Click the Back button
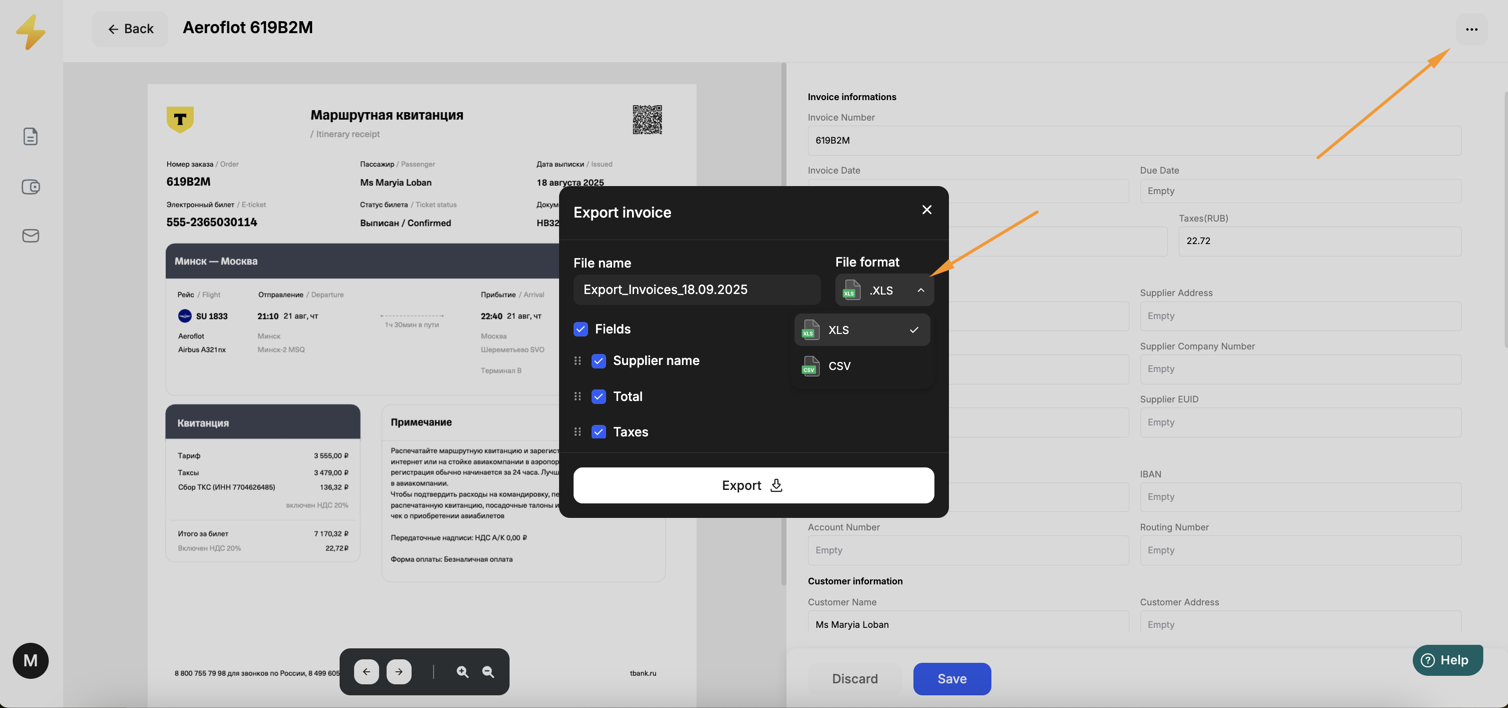The image size is (1508, 708). pos(130,29)
